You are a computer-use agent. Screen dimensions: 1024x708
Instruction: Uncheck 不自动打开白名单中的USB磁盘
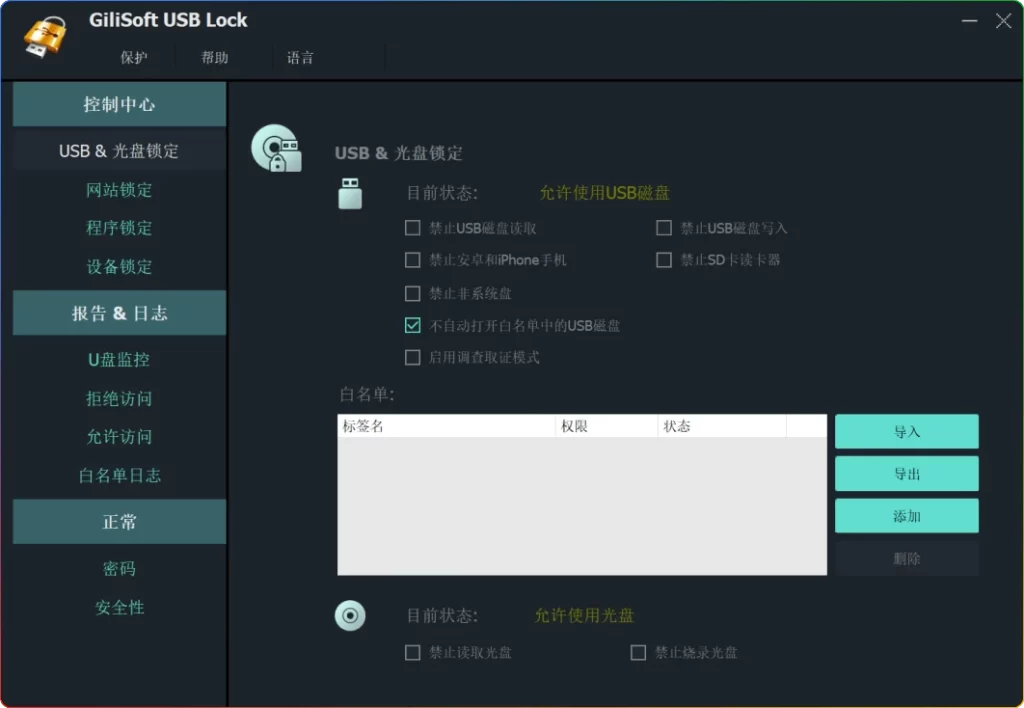click(412, 324)
